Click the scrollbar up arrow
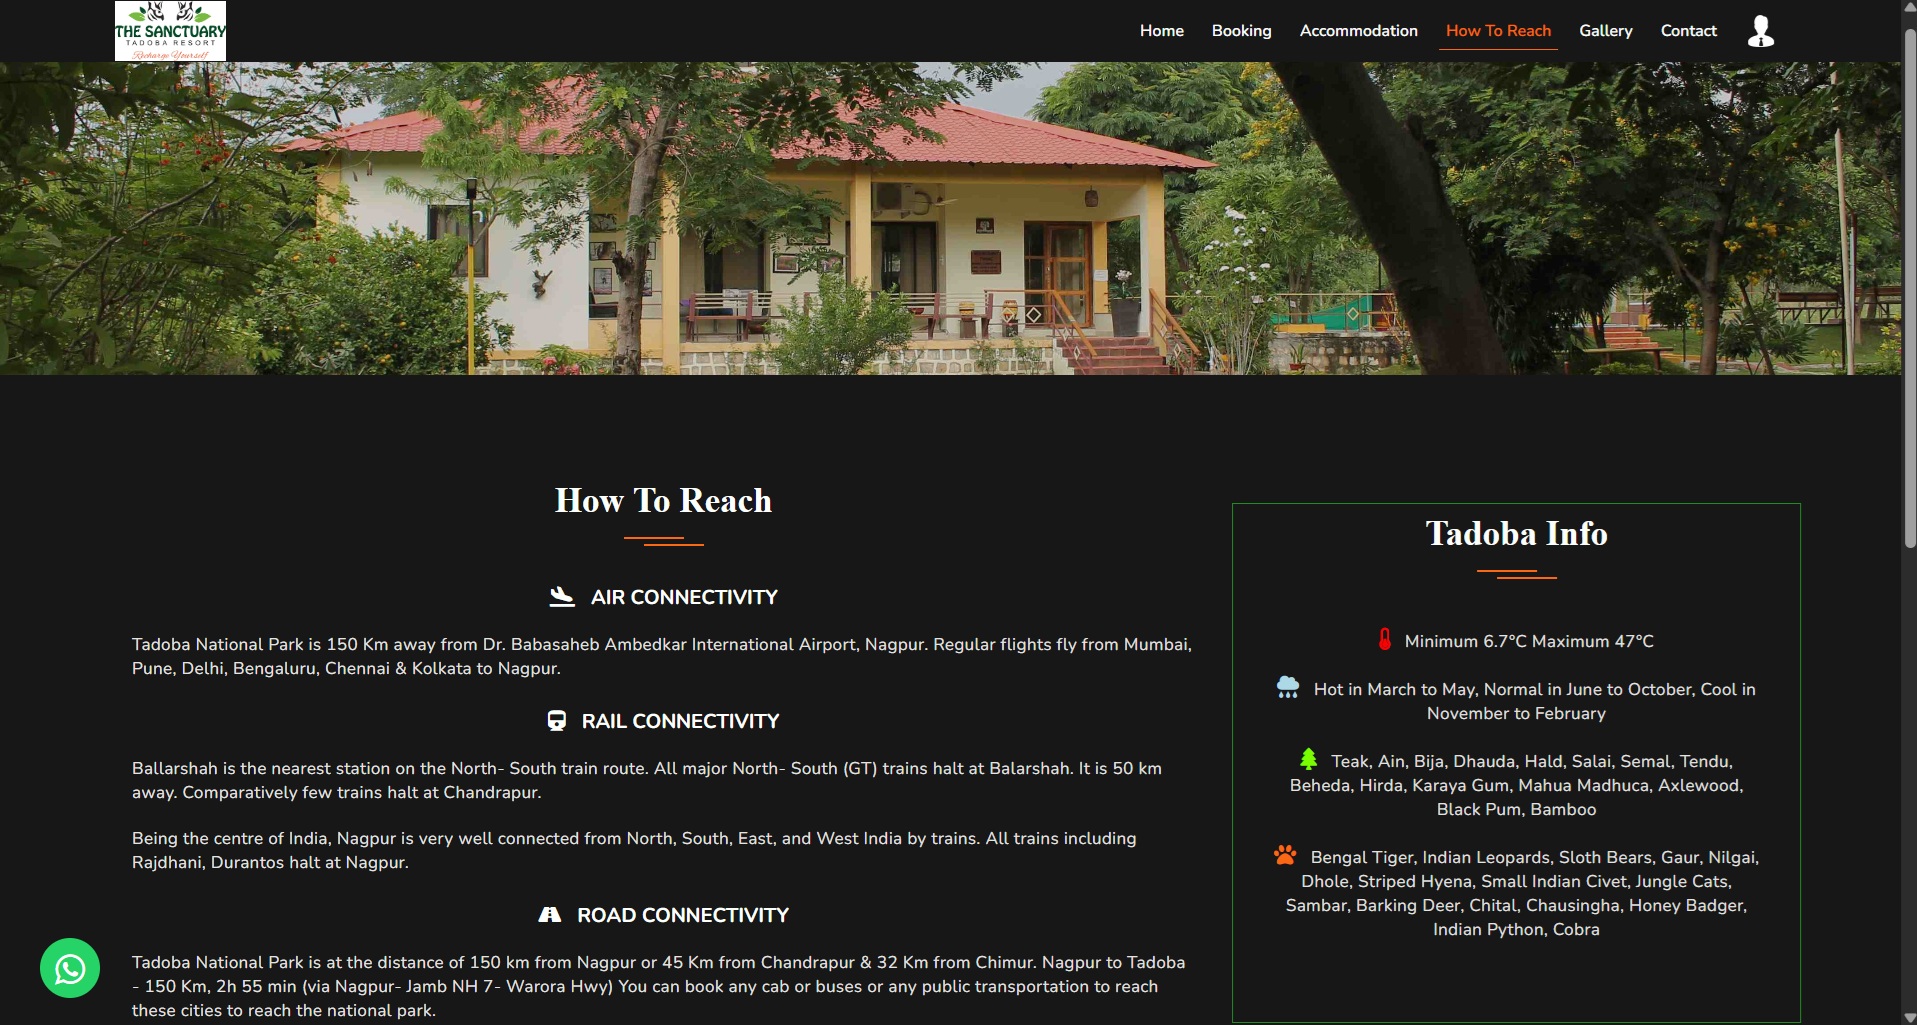The height and width of the screenshot is (1025, 1917). (1909, 7)
